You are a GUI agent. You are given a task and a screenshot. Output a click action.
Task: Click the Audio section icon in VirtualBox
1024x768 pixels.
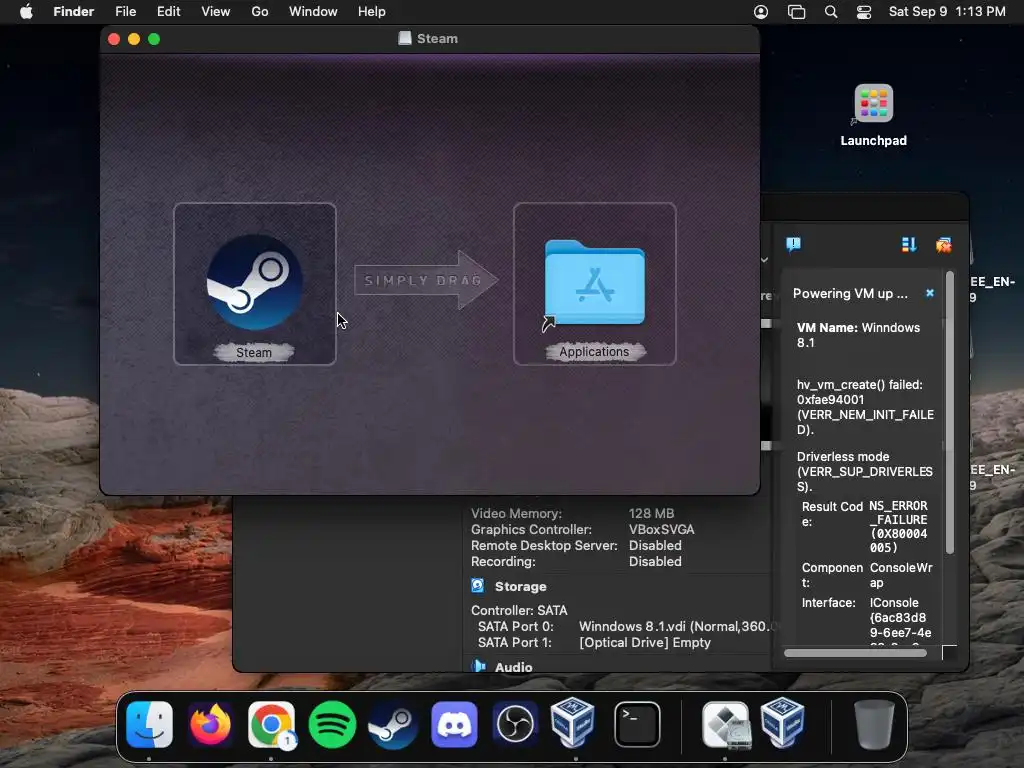pyautogui.click(x=479, y=665)
